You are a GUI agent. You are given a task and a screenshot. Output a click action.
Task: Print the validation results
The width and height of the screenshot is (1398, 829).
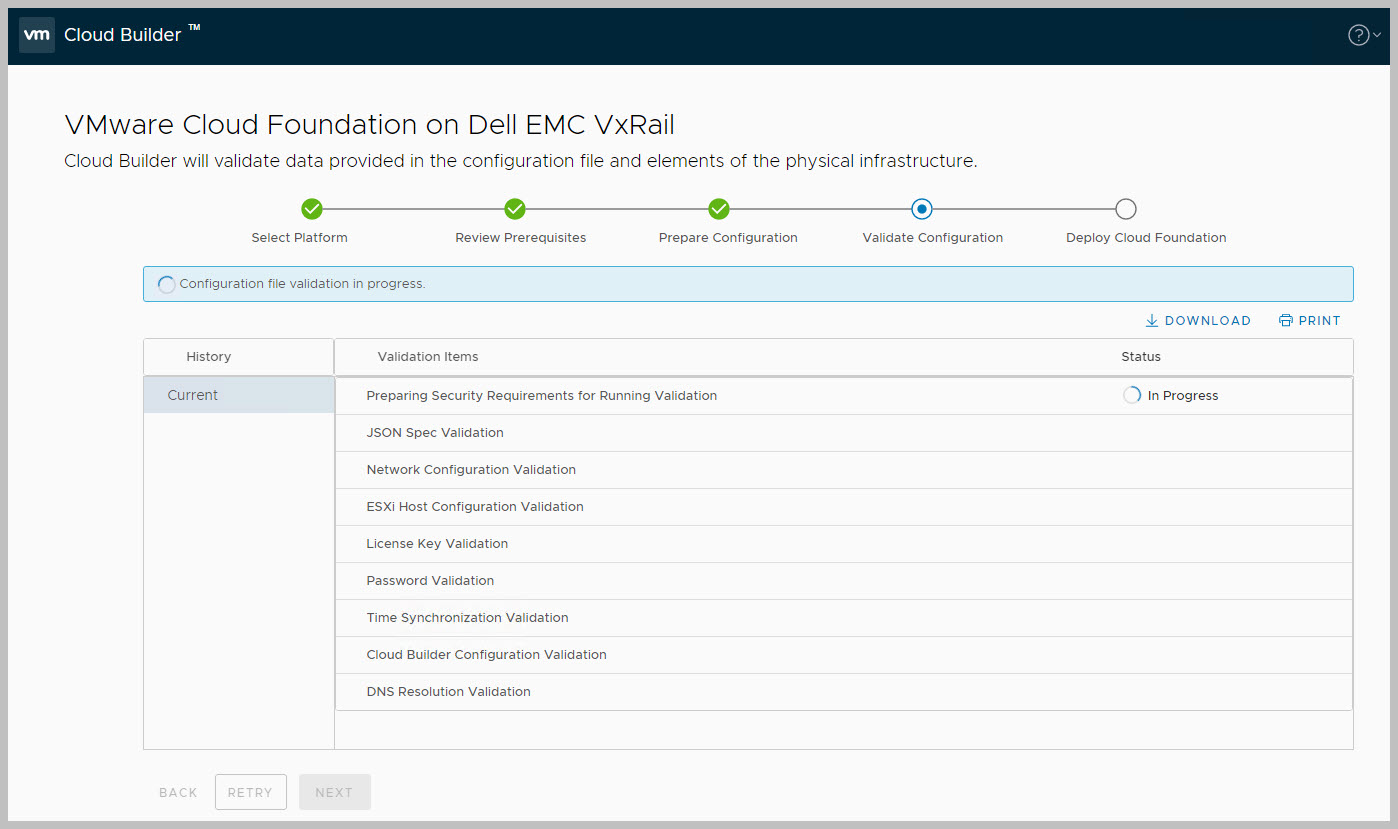click(1310, 321)
